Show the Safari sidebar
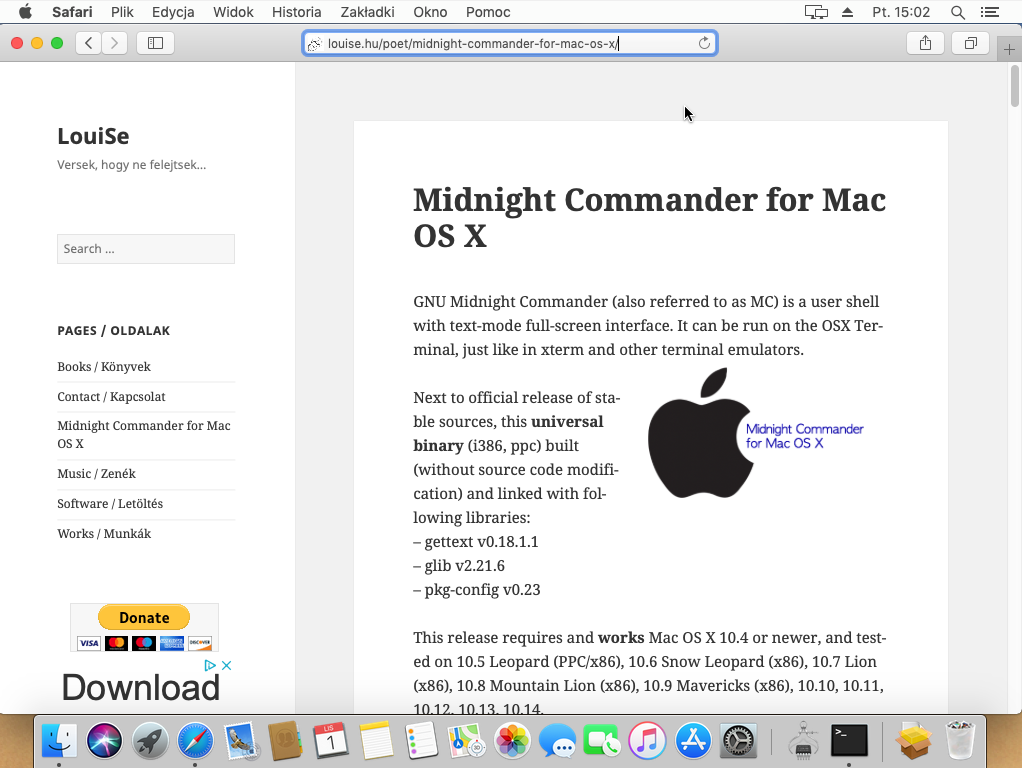This screenshot has width=1022, height=768. coord(155,43)
